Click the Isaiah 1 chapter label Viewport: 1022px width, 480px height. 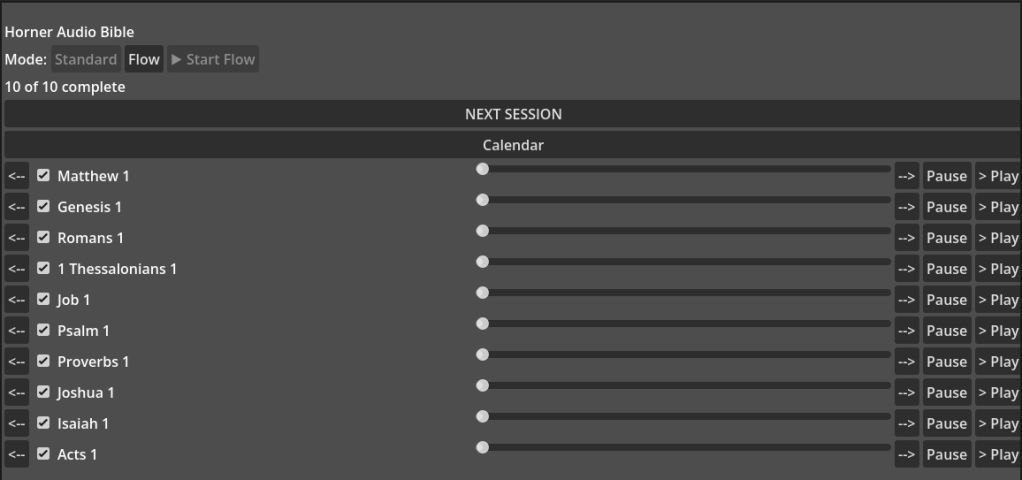83,424
